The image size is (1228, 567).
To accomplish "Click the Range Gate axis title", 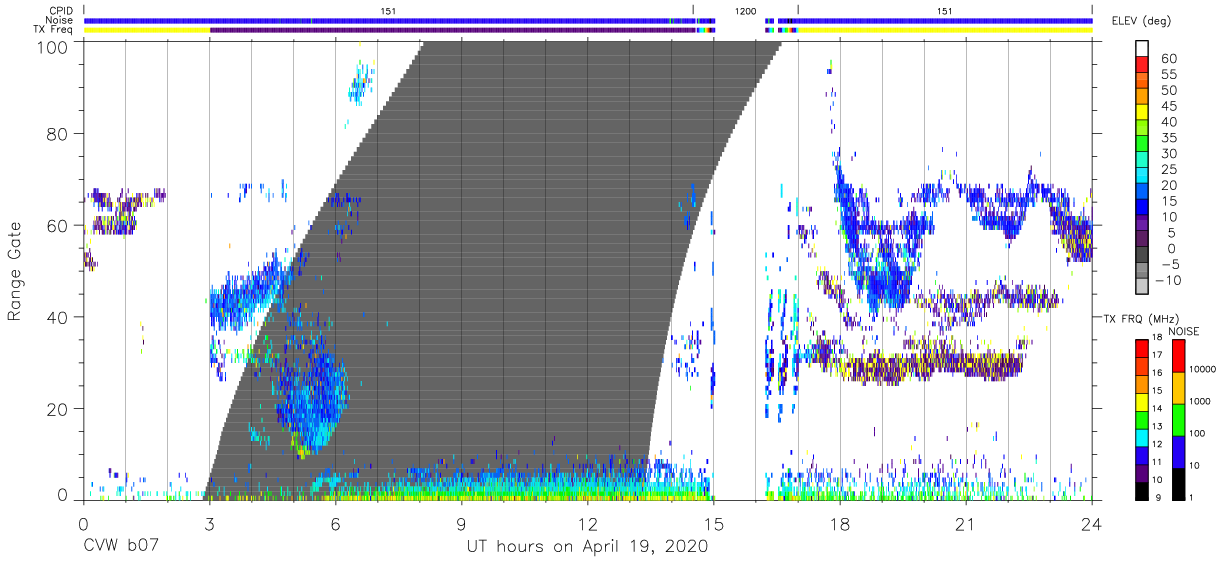I will 15,271.
